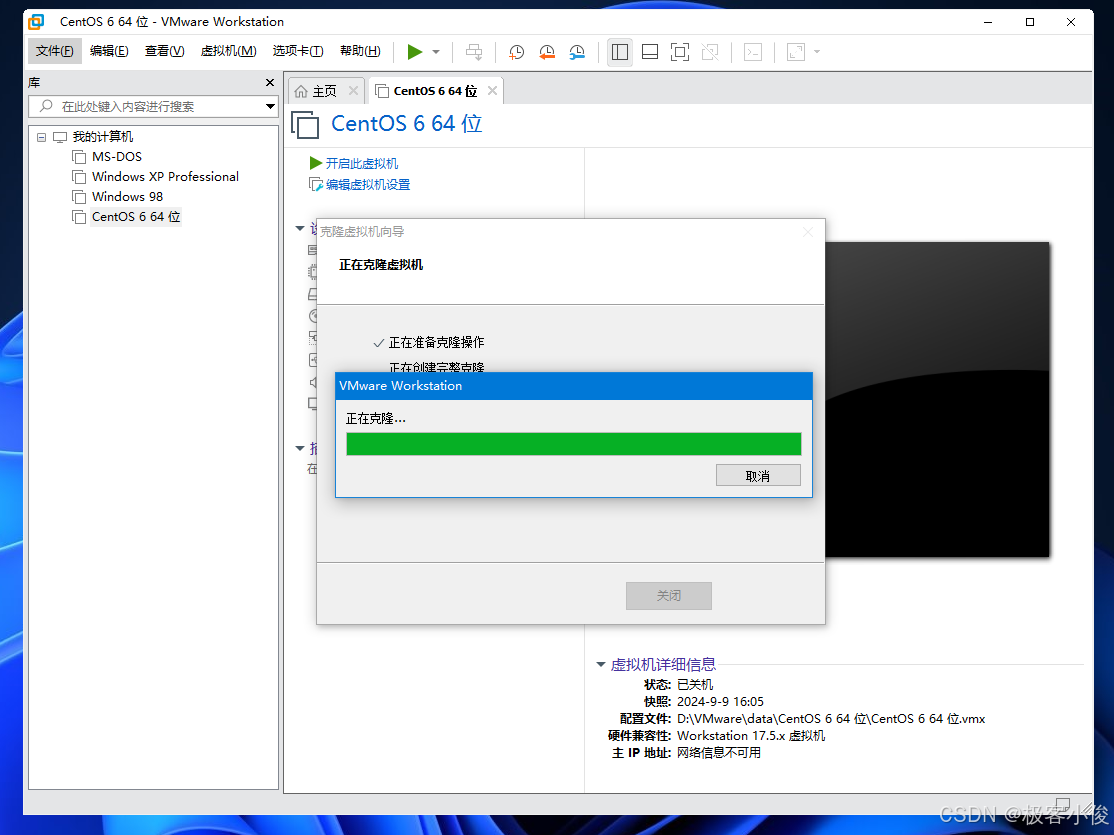Click the snapshot date 2024-9-9 16:05

(x=720, y=701)
